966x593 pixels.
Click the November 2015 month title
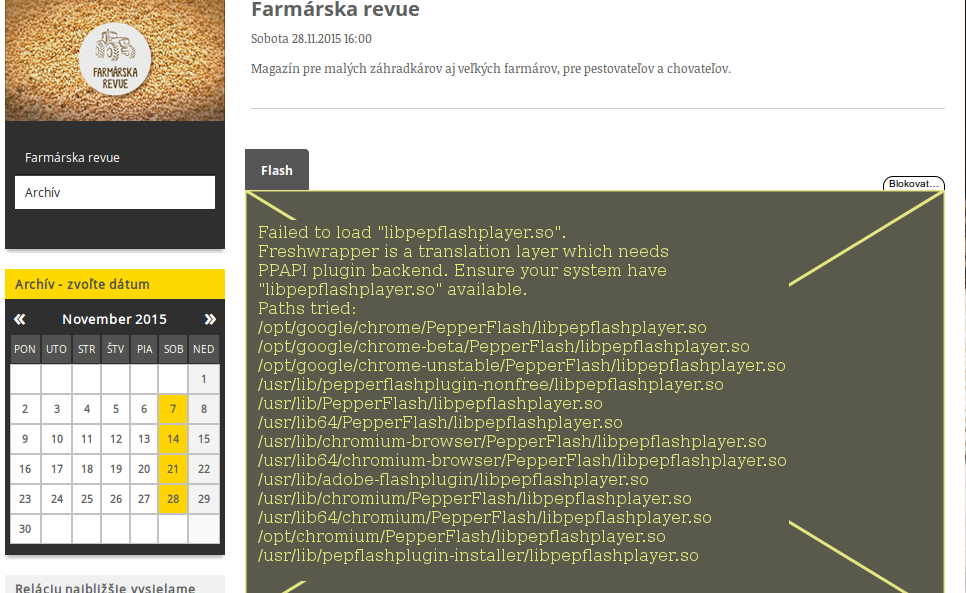click(115, 319)
